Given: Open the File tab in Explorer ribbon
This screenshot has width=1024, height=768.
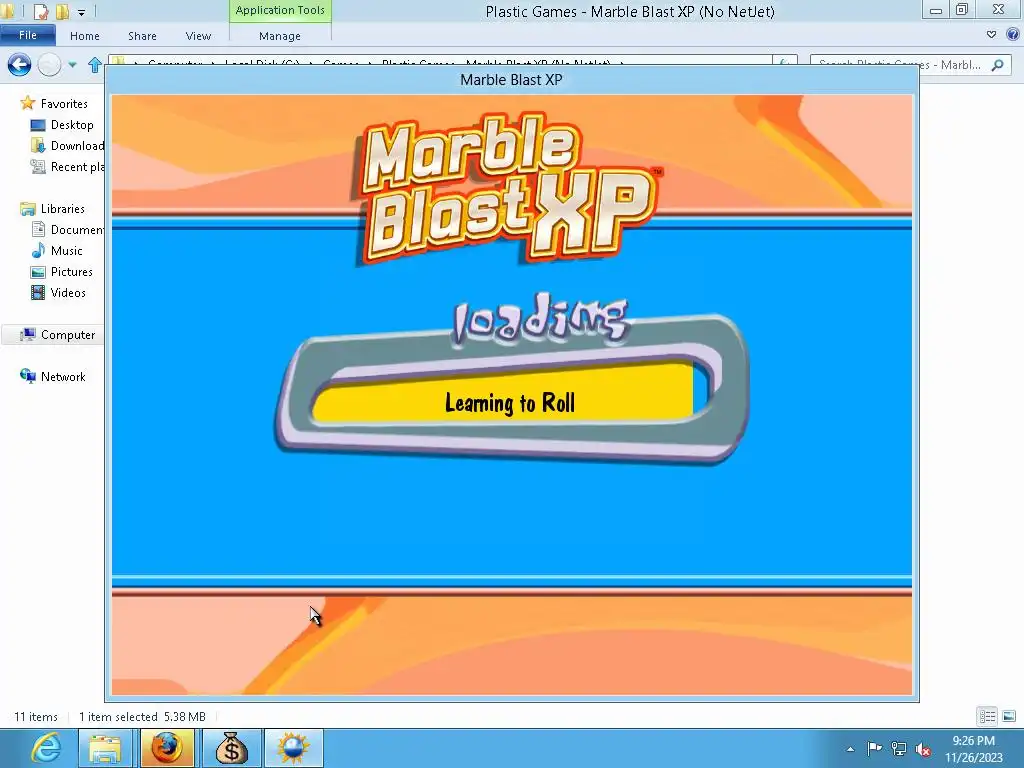Looking at the screenshot, I should (27, 35).
